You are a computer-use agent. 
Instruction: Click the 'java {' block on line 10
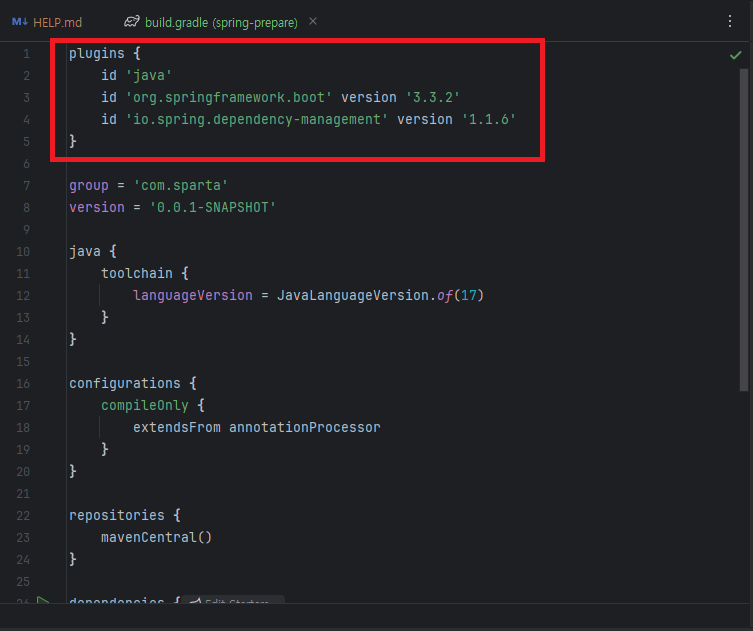pyautogui.click(x=93, y=251)
